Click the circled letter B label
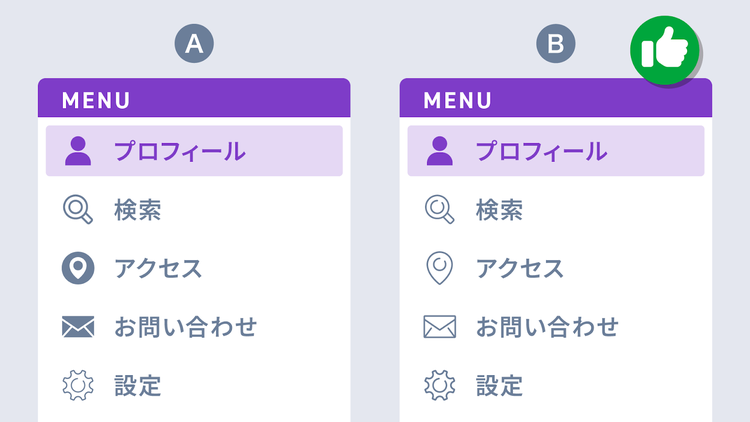 click(556, 44)
